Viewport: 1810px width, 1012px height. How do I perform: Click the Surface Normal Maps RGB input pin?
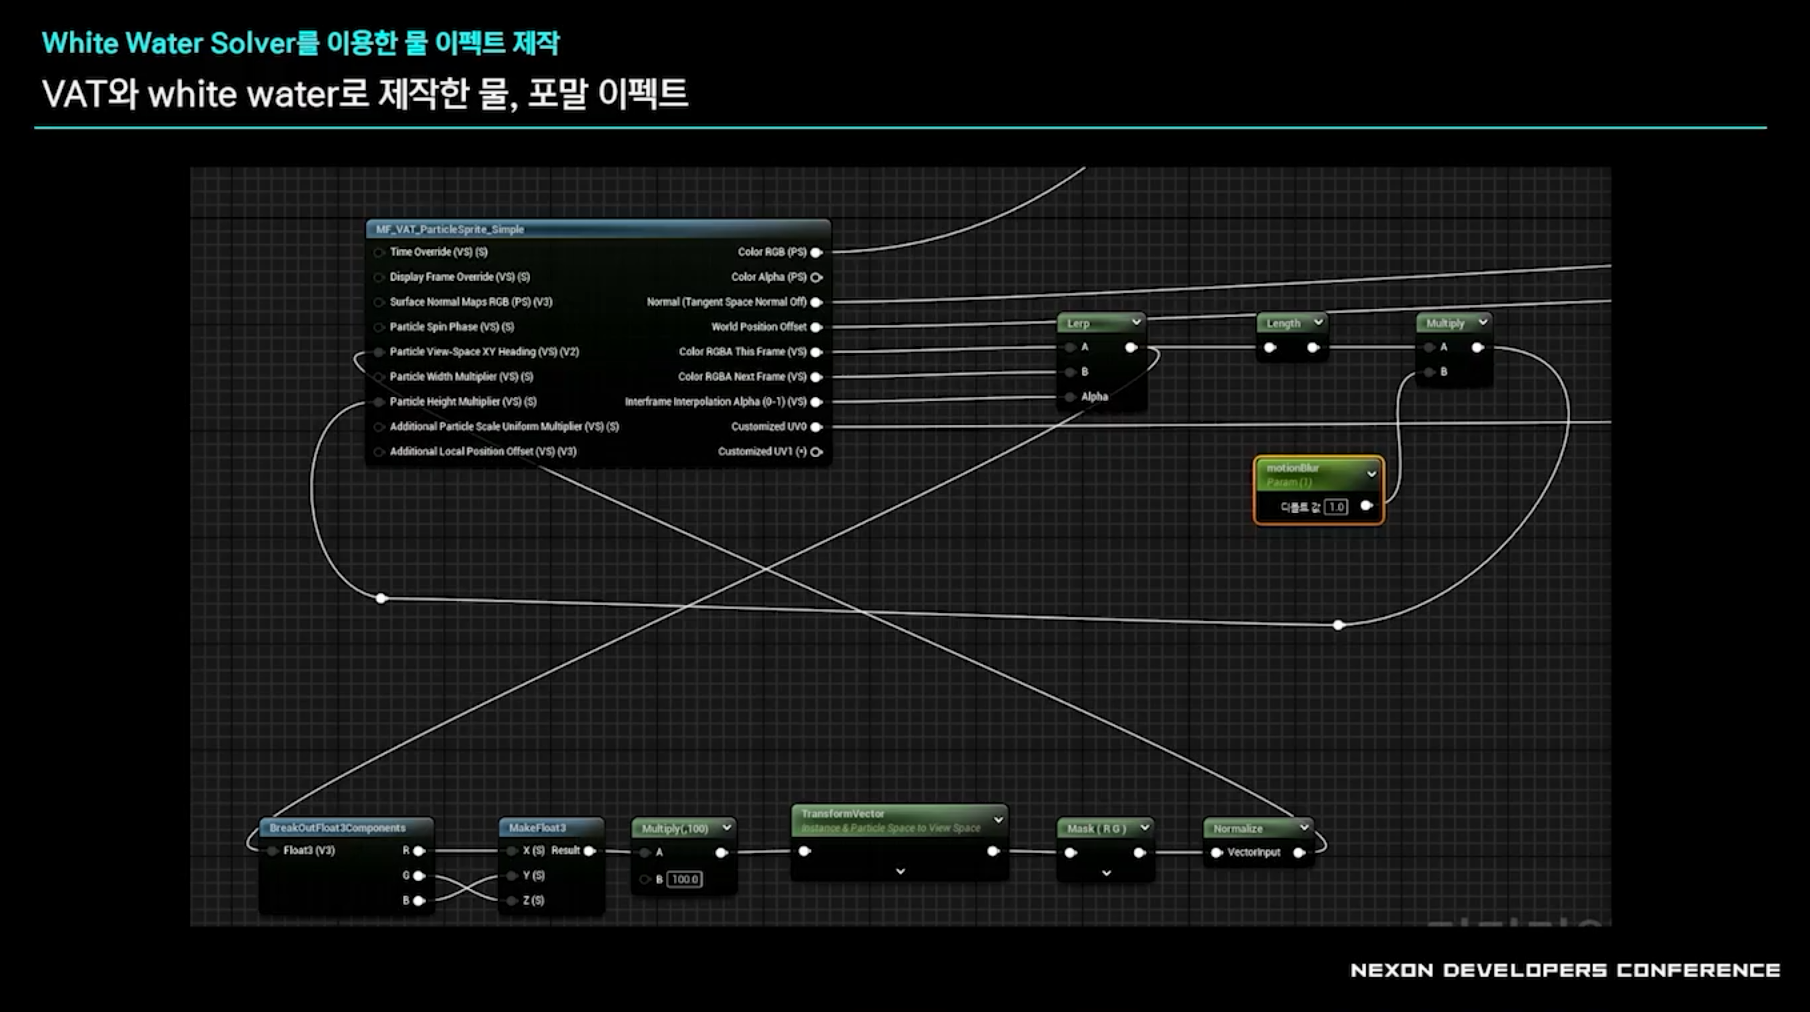(379, 302)
